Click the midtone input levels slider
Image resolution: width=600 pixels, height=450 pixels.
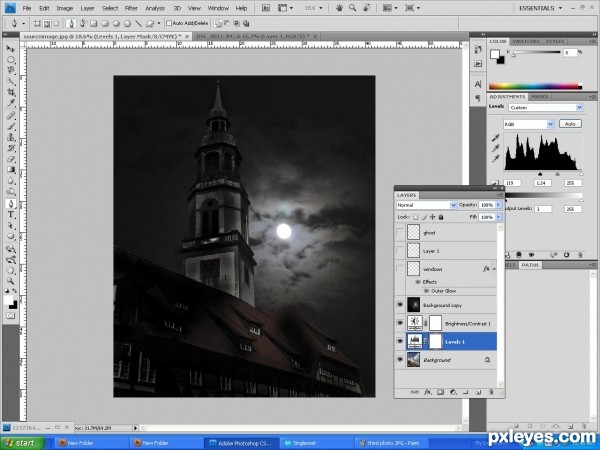[558, 174]
